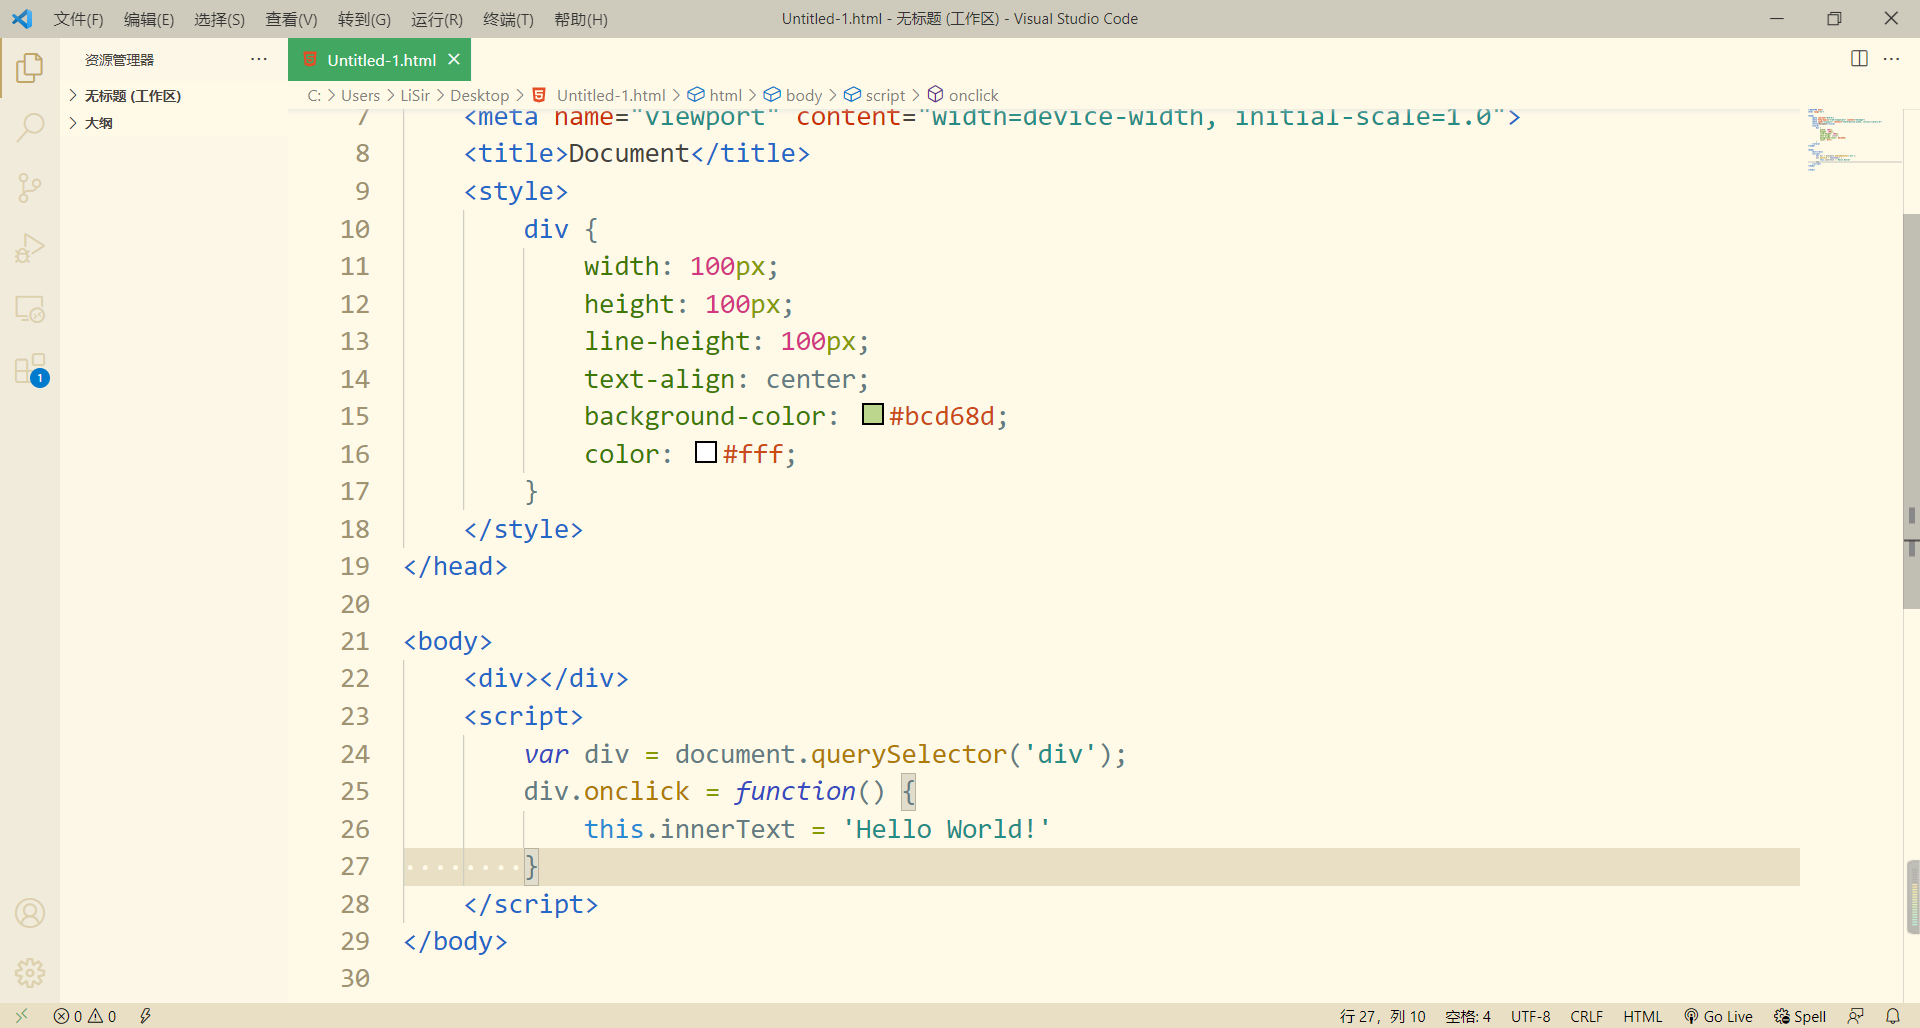Open Explorer views and more actions ellipsis
Screen dimensions: 1920x1028
click(x=259, y=59)
